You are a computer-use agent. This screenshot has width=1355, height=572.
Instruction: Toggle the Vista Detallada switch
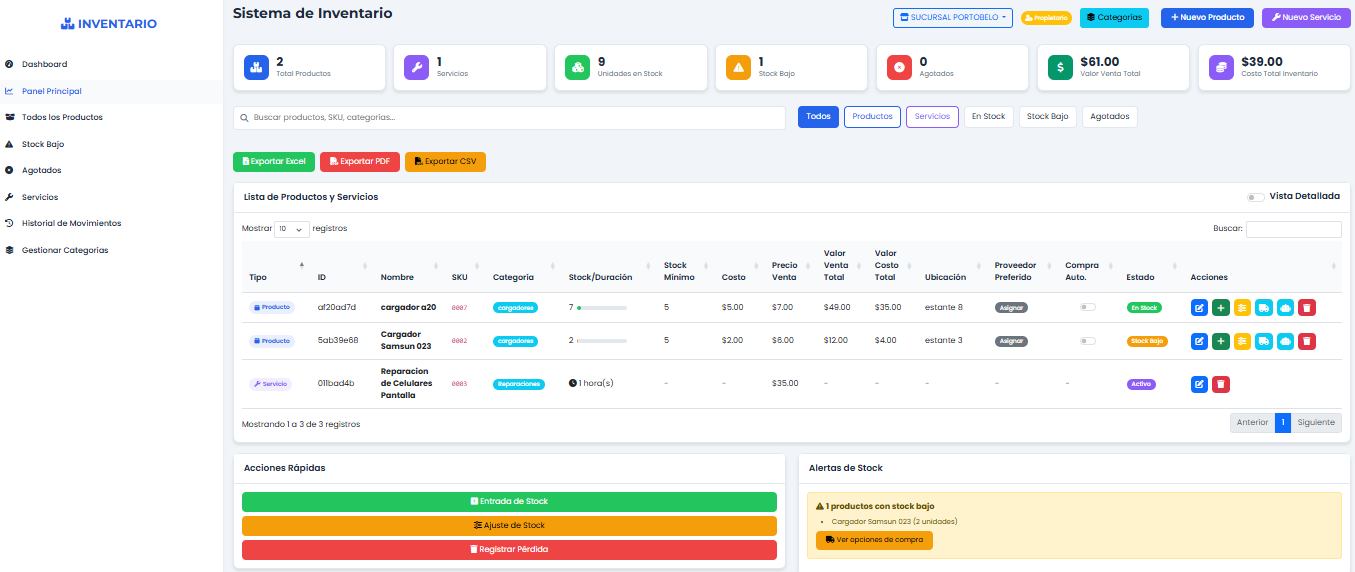[x=1255, y=197]
